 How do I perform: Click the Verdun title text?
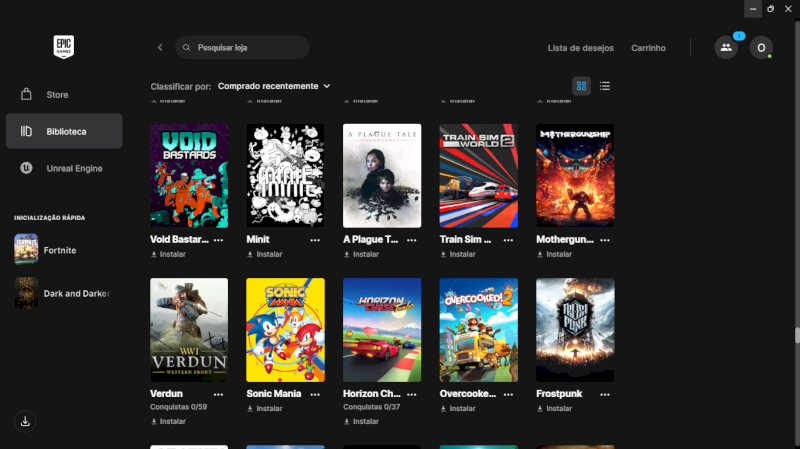coord(166,394)
